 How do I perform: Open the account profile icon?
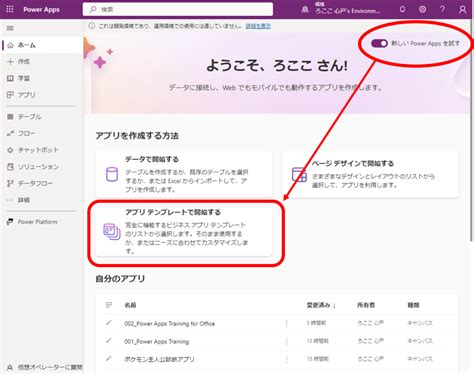tap(462, 9)
